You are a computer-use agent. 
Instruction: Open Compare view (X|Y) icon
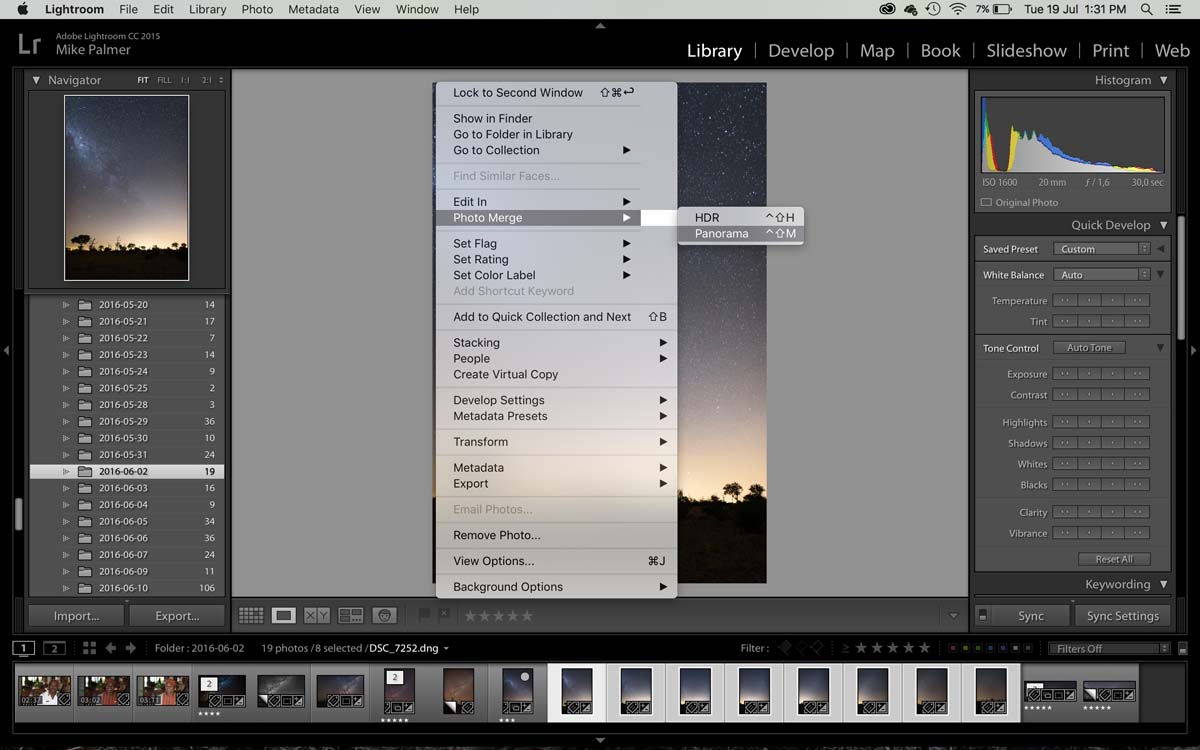[x=317, y=616]
